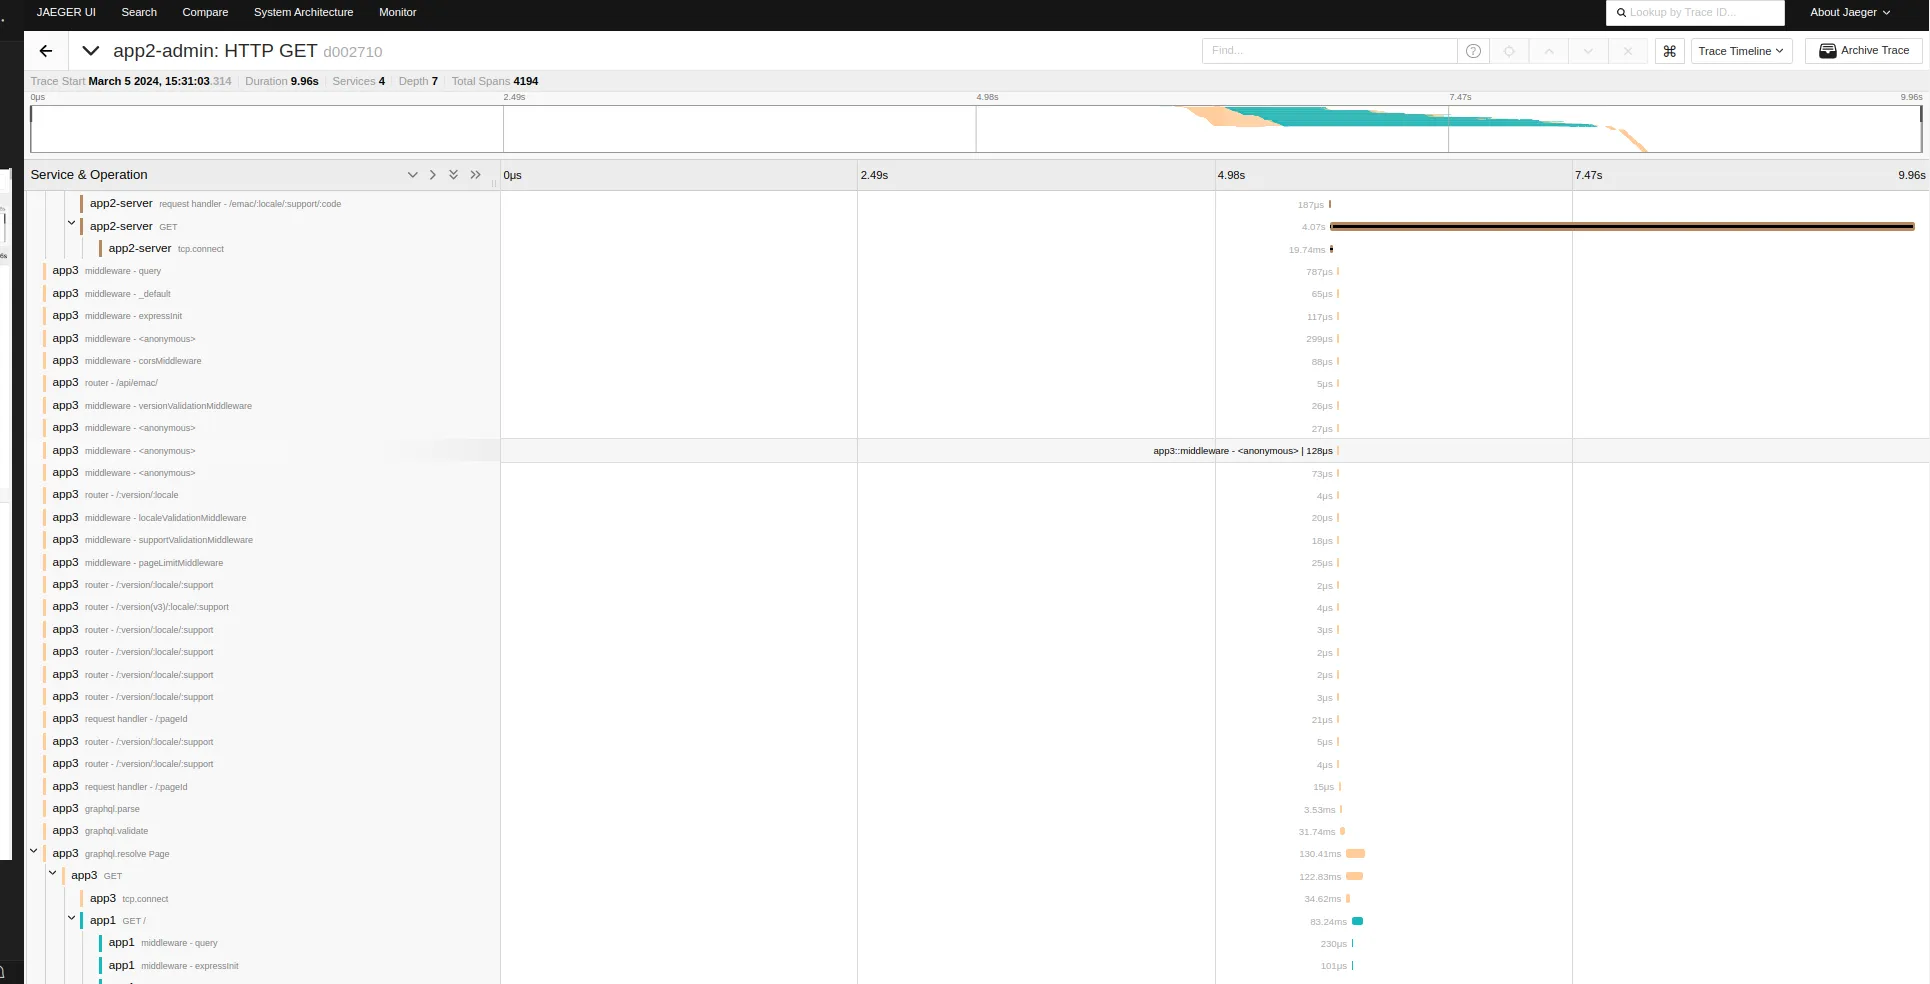The height and width of the screenshot is (984, 1930).
Task: Click the JAEGER UI home link
Action: tap(66, 12)
